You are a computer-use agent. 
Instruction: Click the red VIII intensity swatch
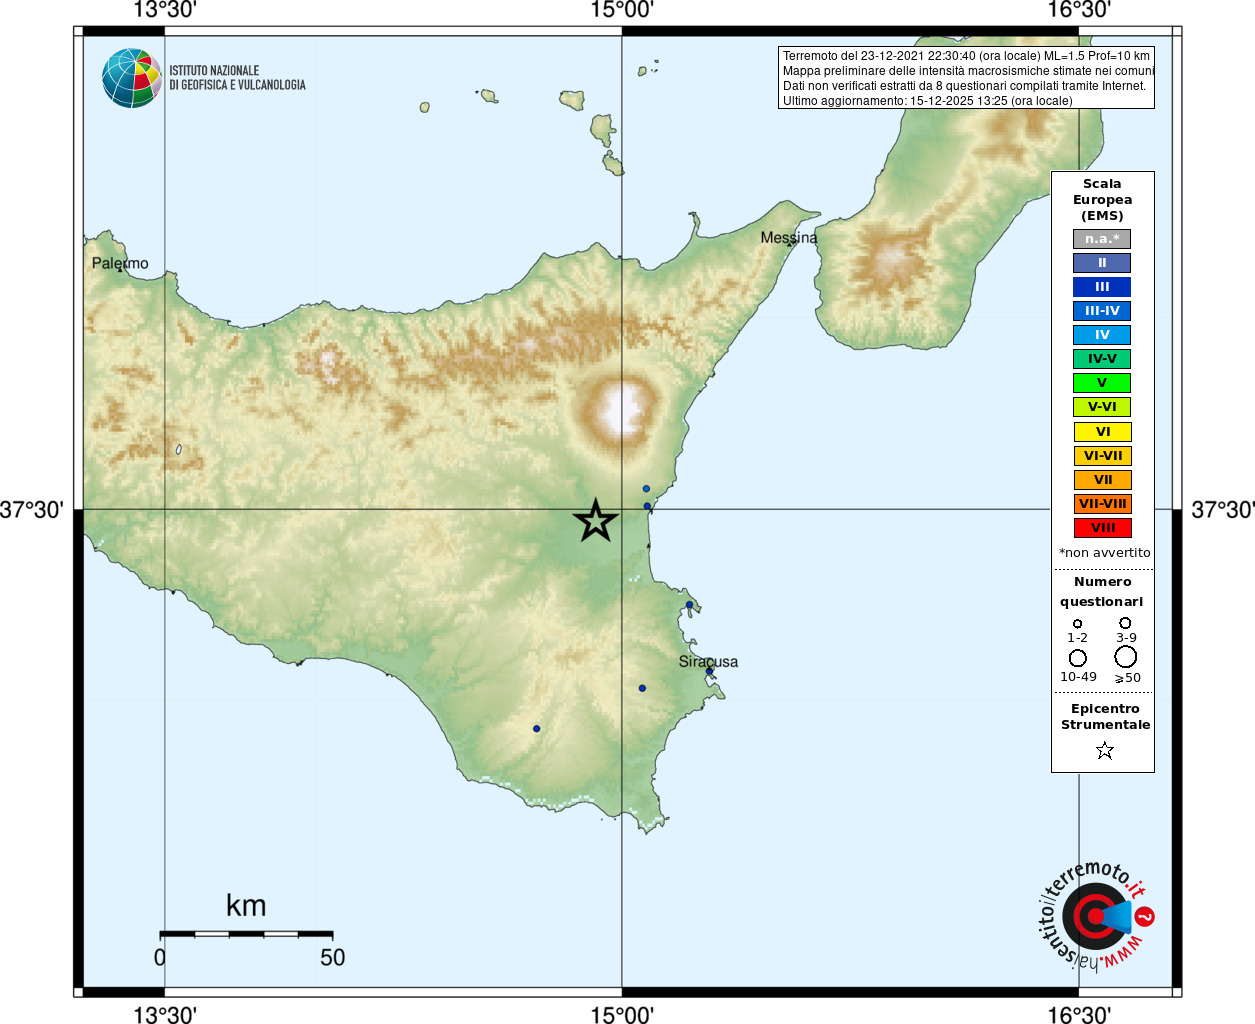(1102, 528)
